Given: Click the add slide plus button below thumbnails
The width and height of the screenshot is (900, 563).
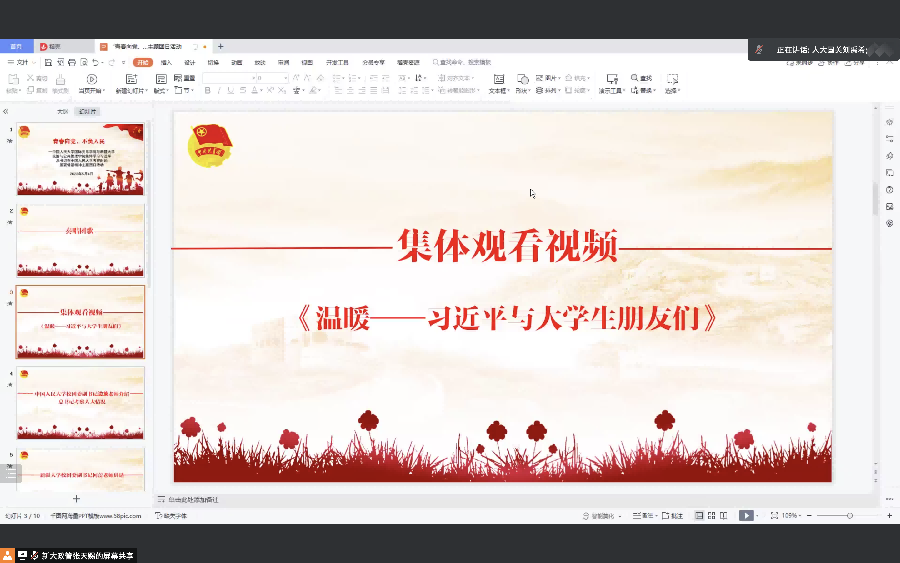Looking at the screenshot, I should [76, 498].
